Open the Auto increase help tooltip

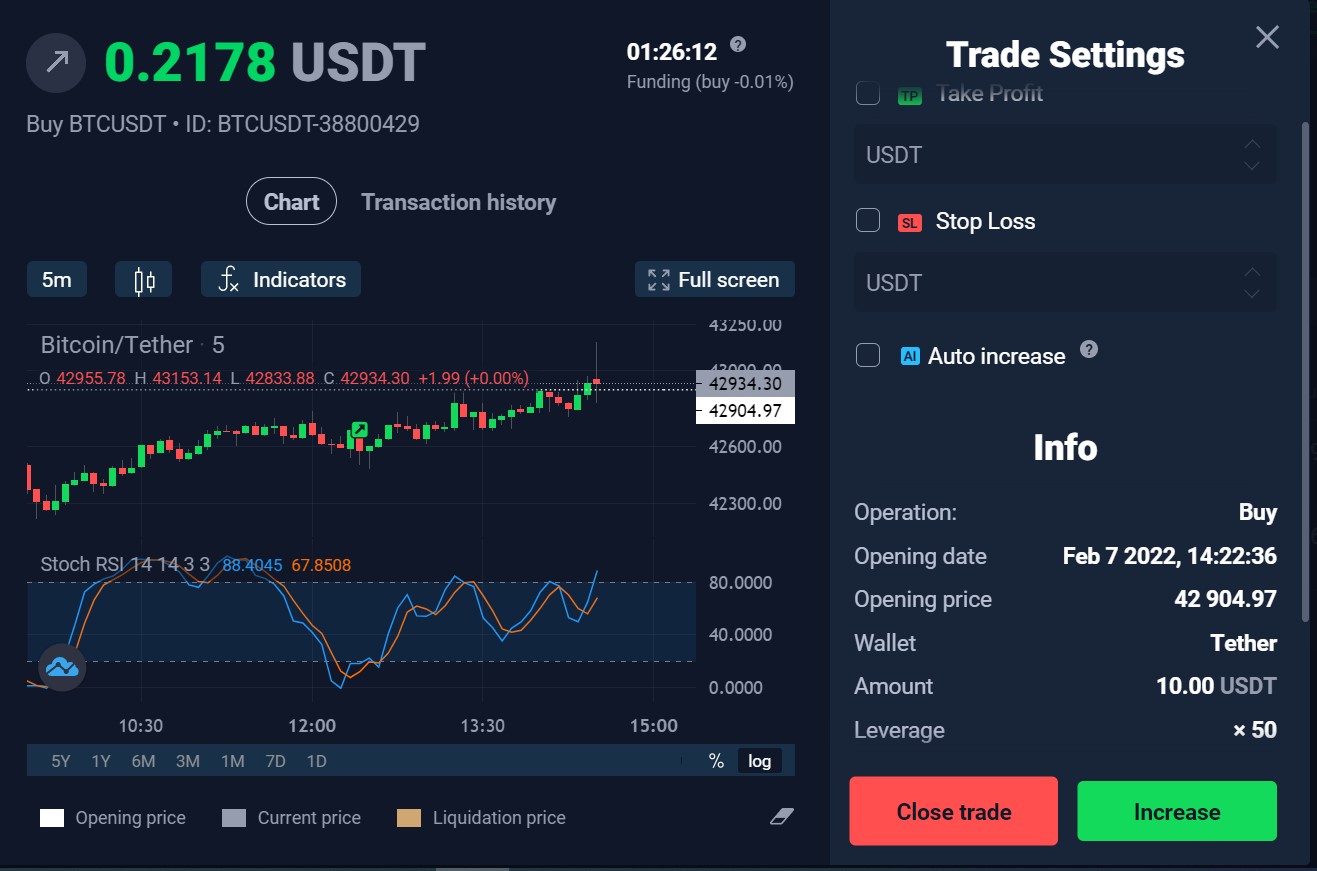pos(1089,350)
